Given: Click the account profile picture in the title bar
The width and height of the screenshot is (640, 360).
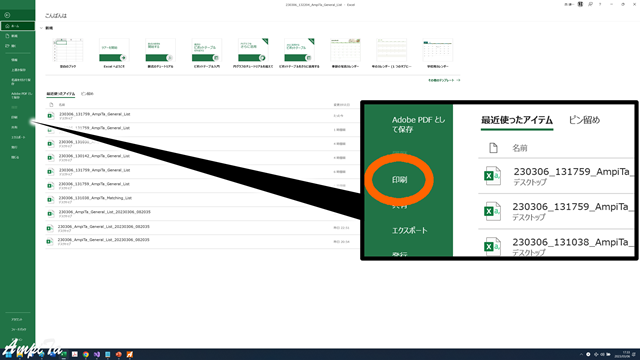Looking at the screenshot, I should 580,4.
